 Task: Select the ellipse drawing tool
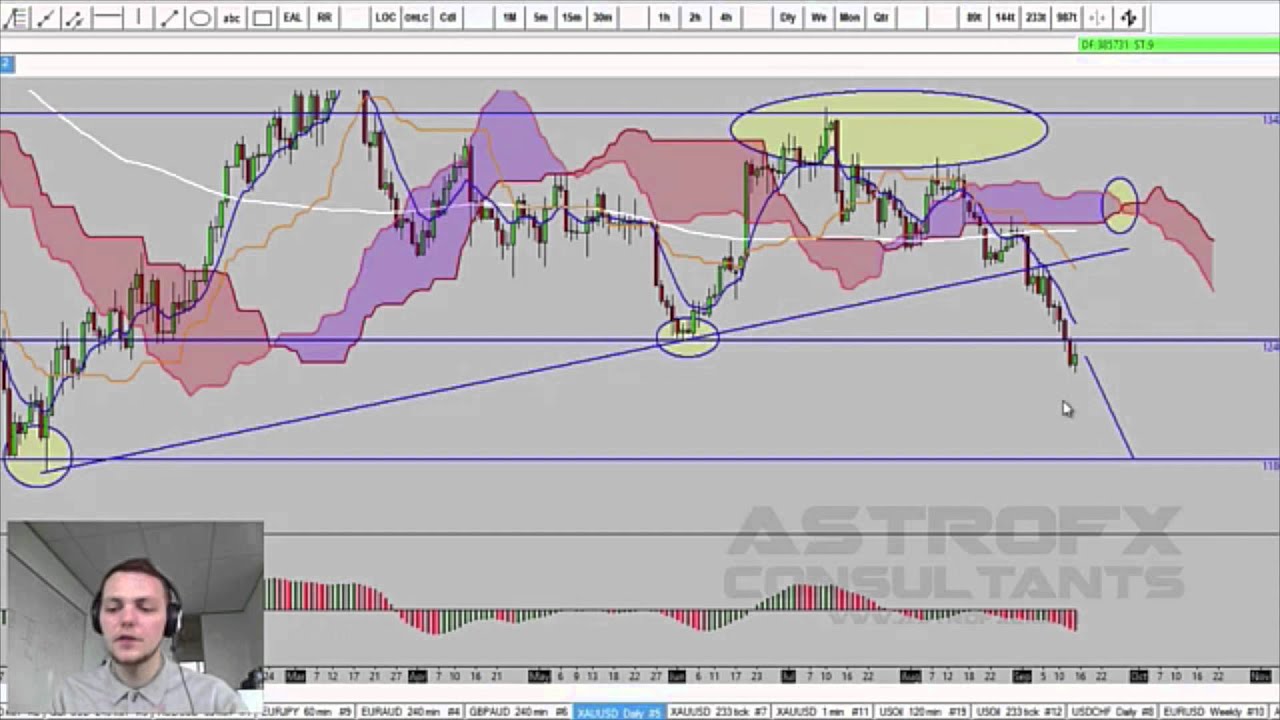200,17
